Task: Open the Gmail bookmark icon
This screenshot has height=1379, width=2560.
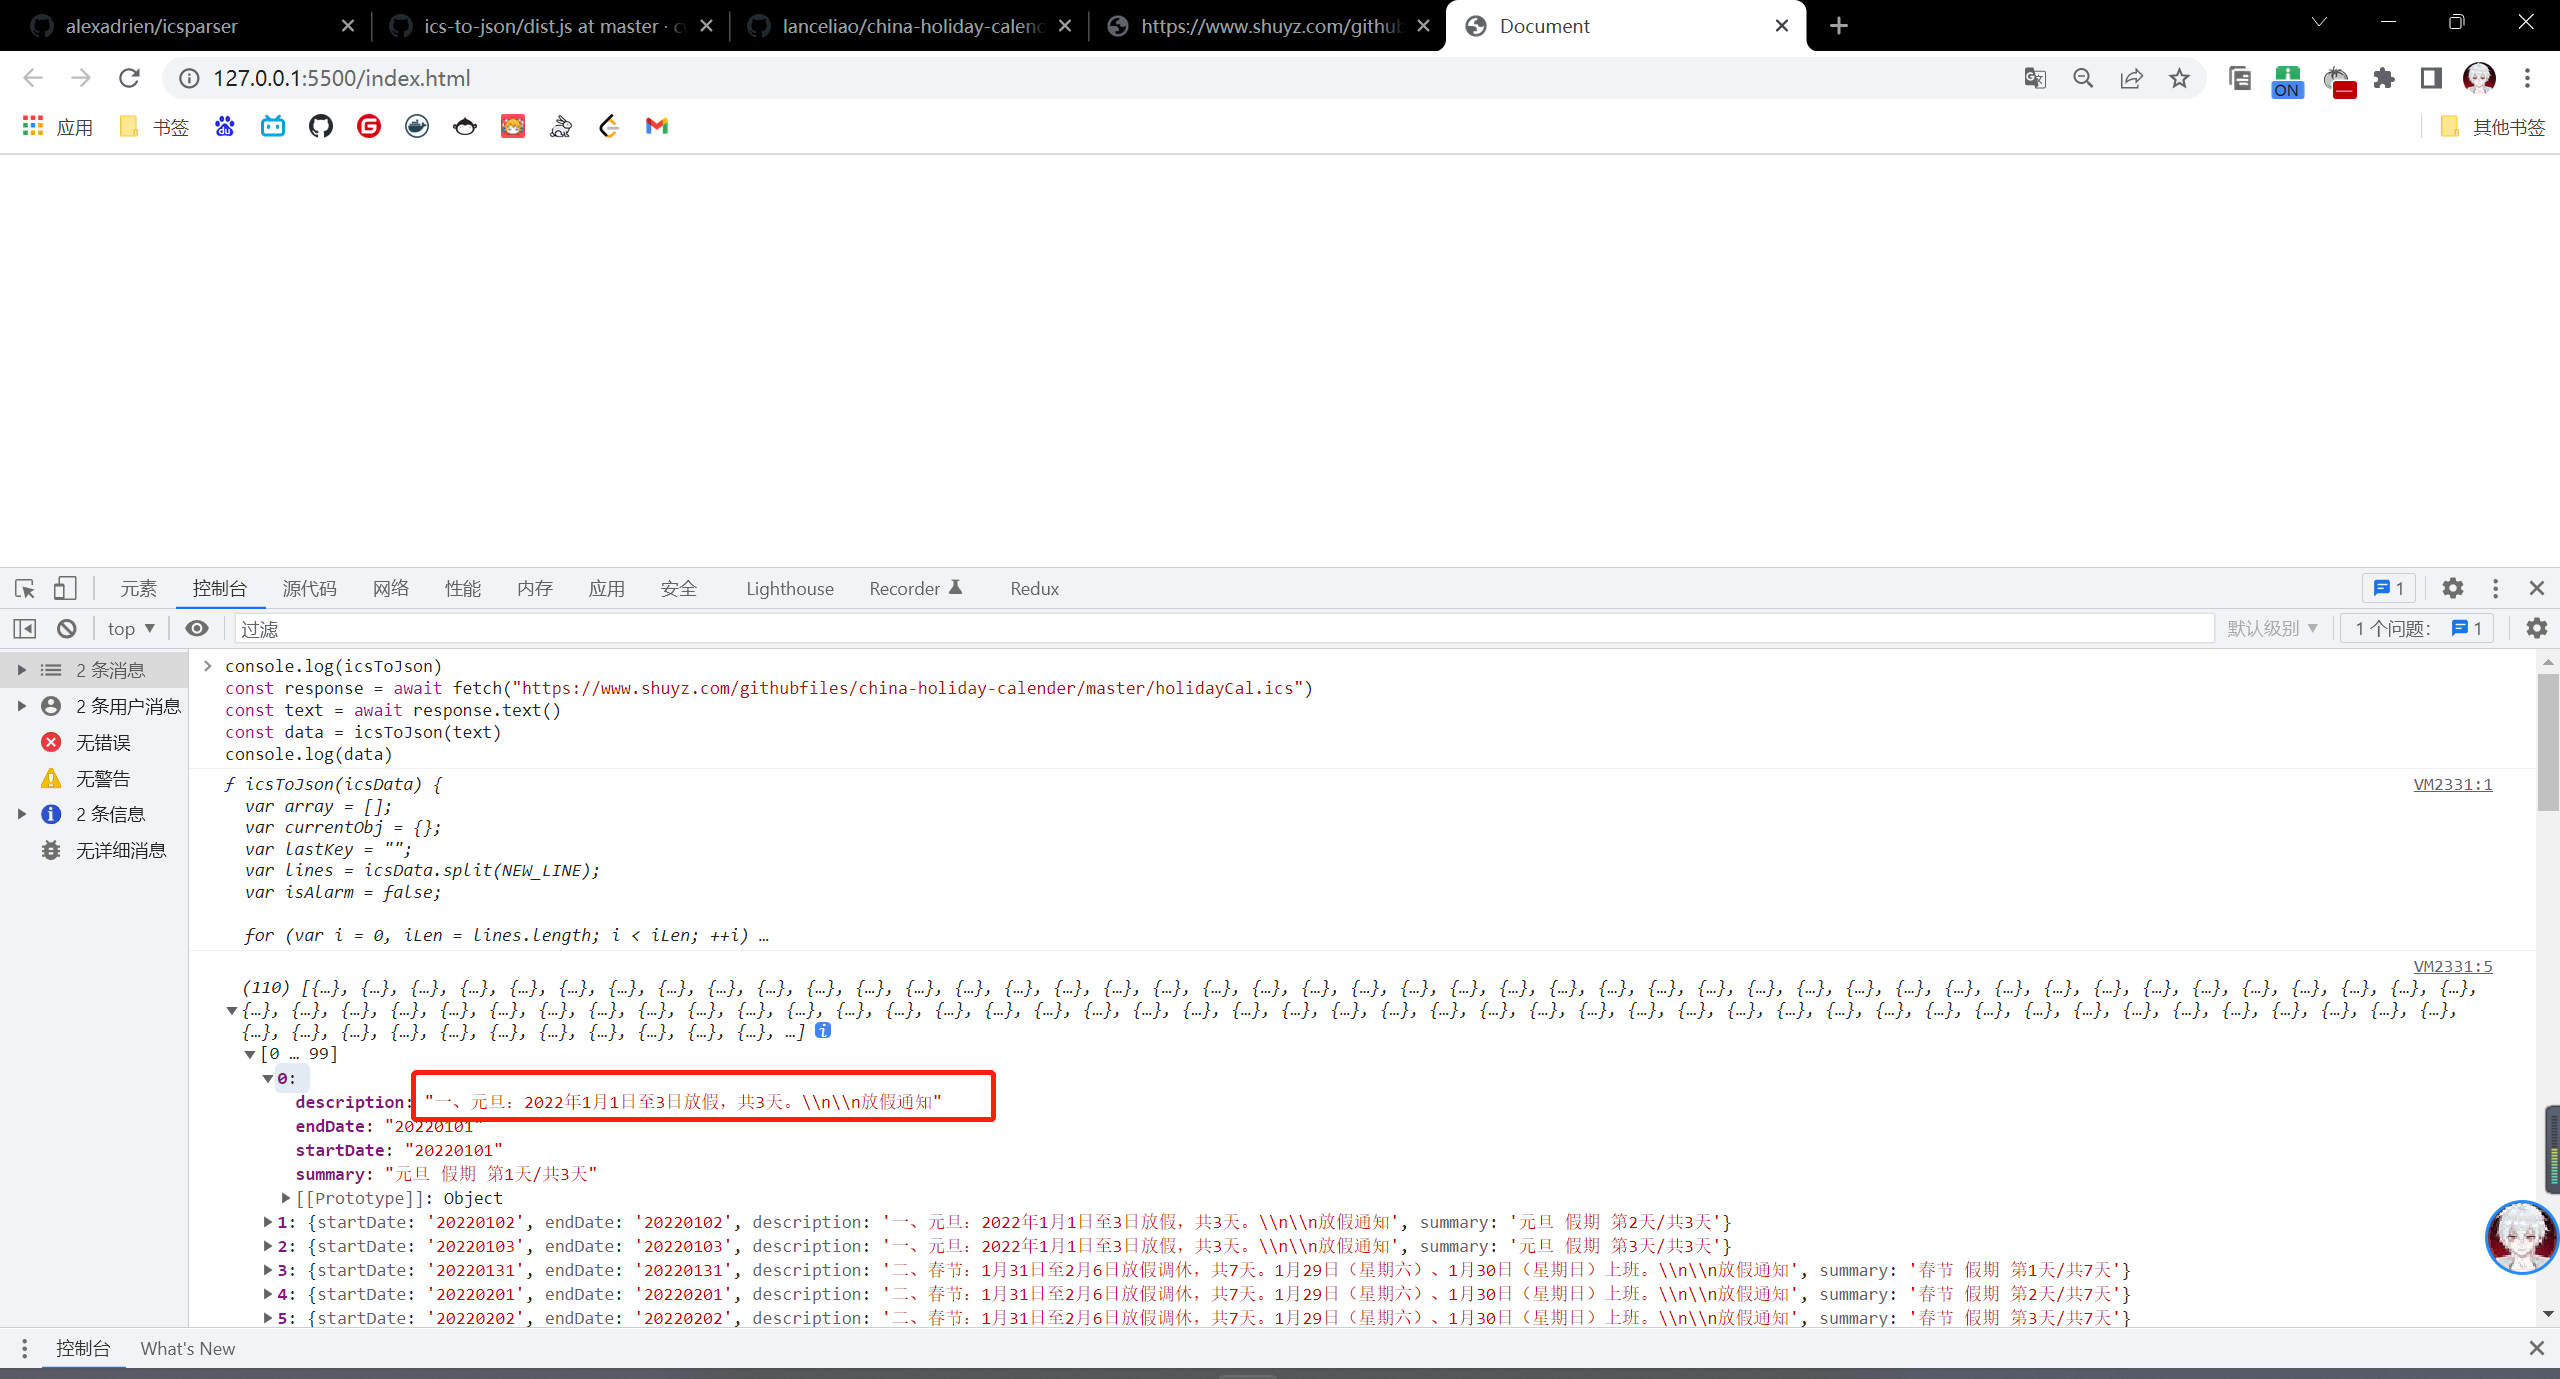Action: click(657, 126)
